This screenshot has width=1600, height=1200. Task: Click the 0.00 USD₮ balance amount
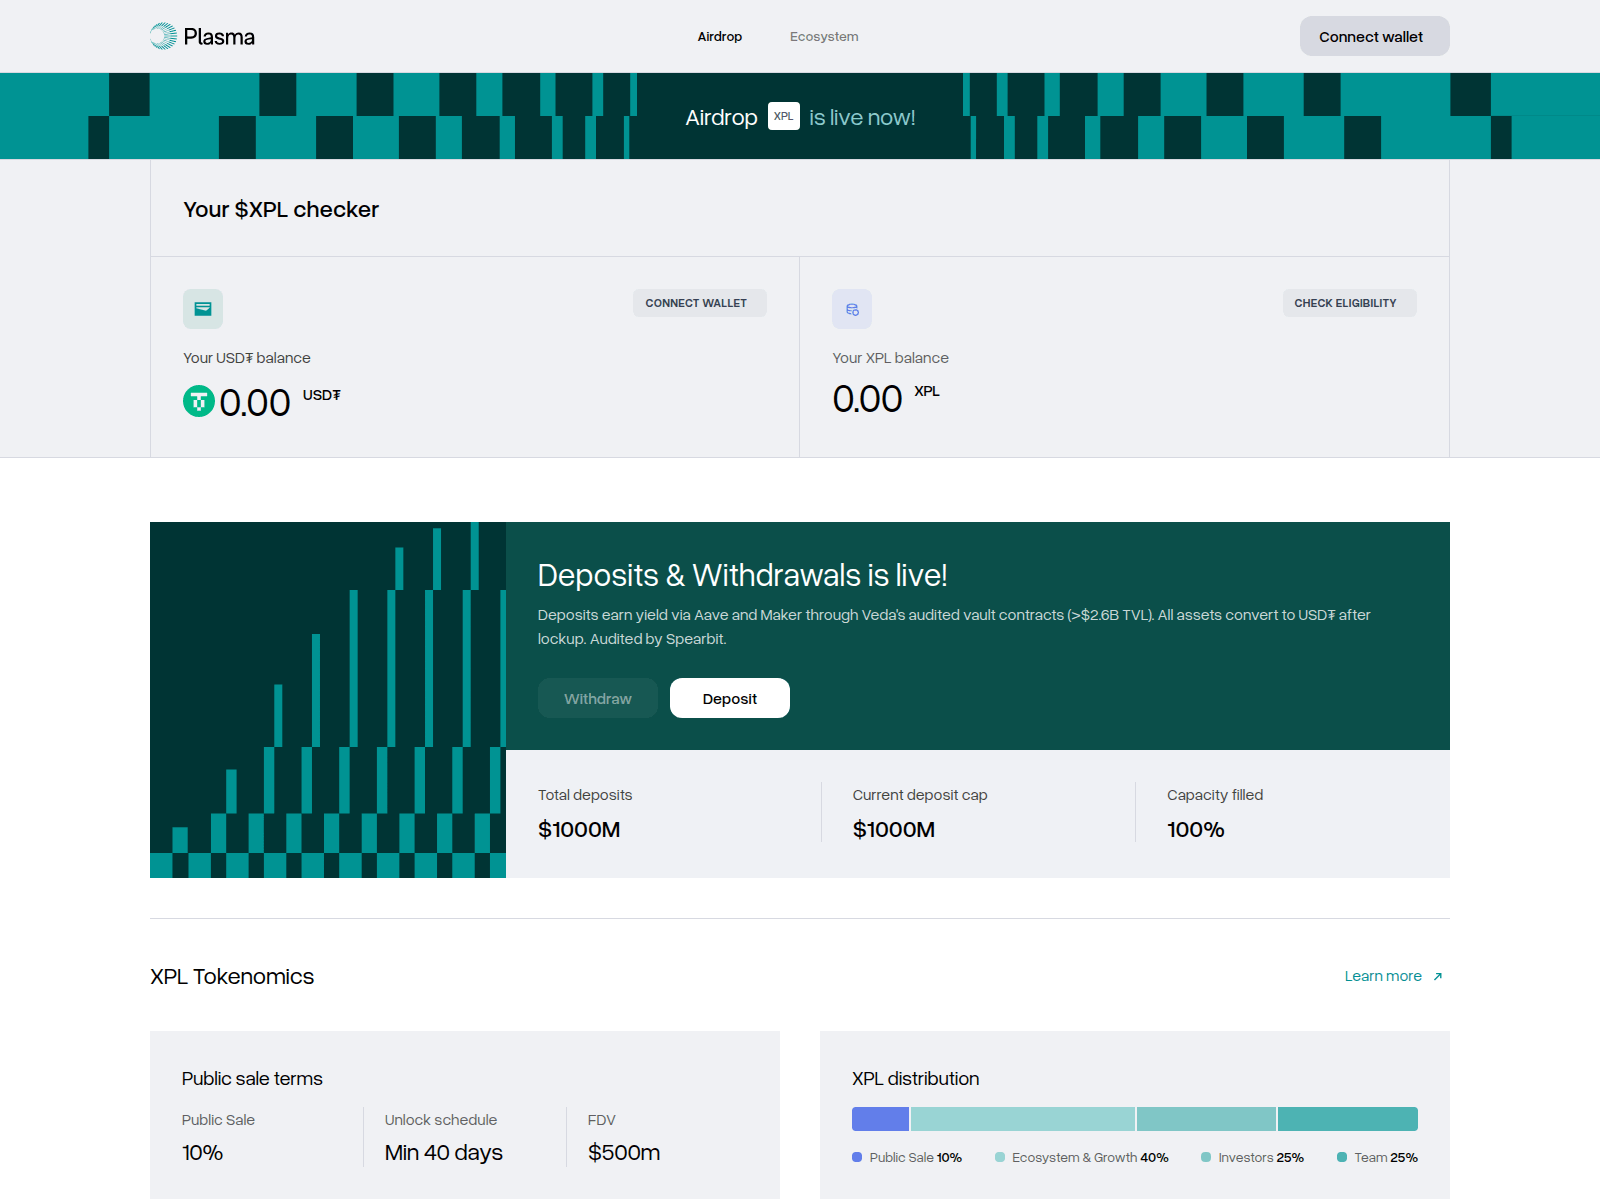tap(255, 403)
